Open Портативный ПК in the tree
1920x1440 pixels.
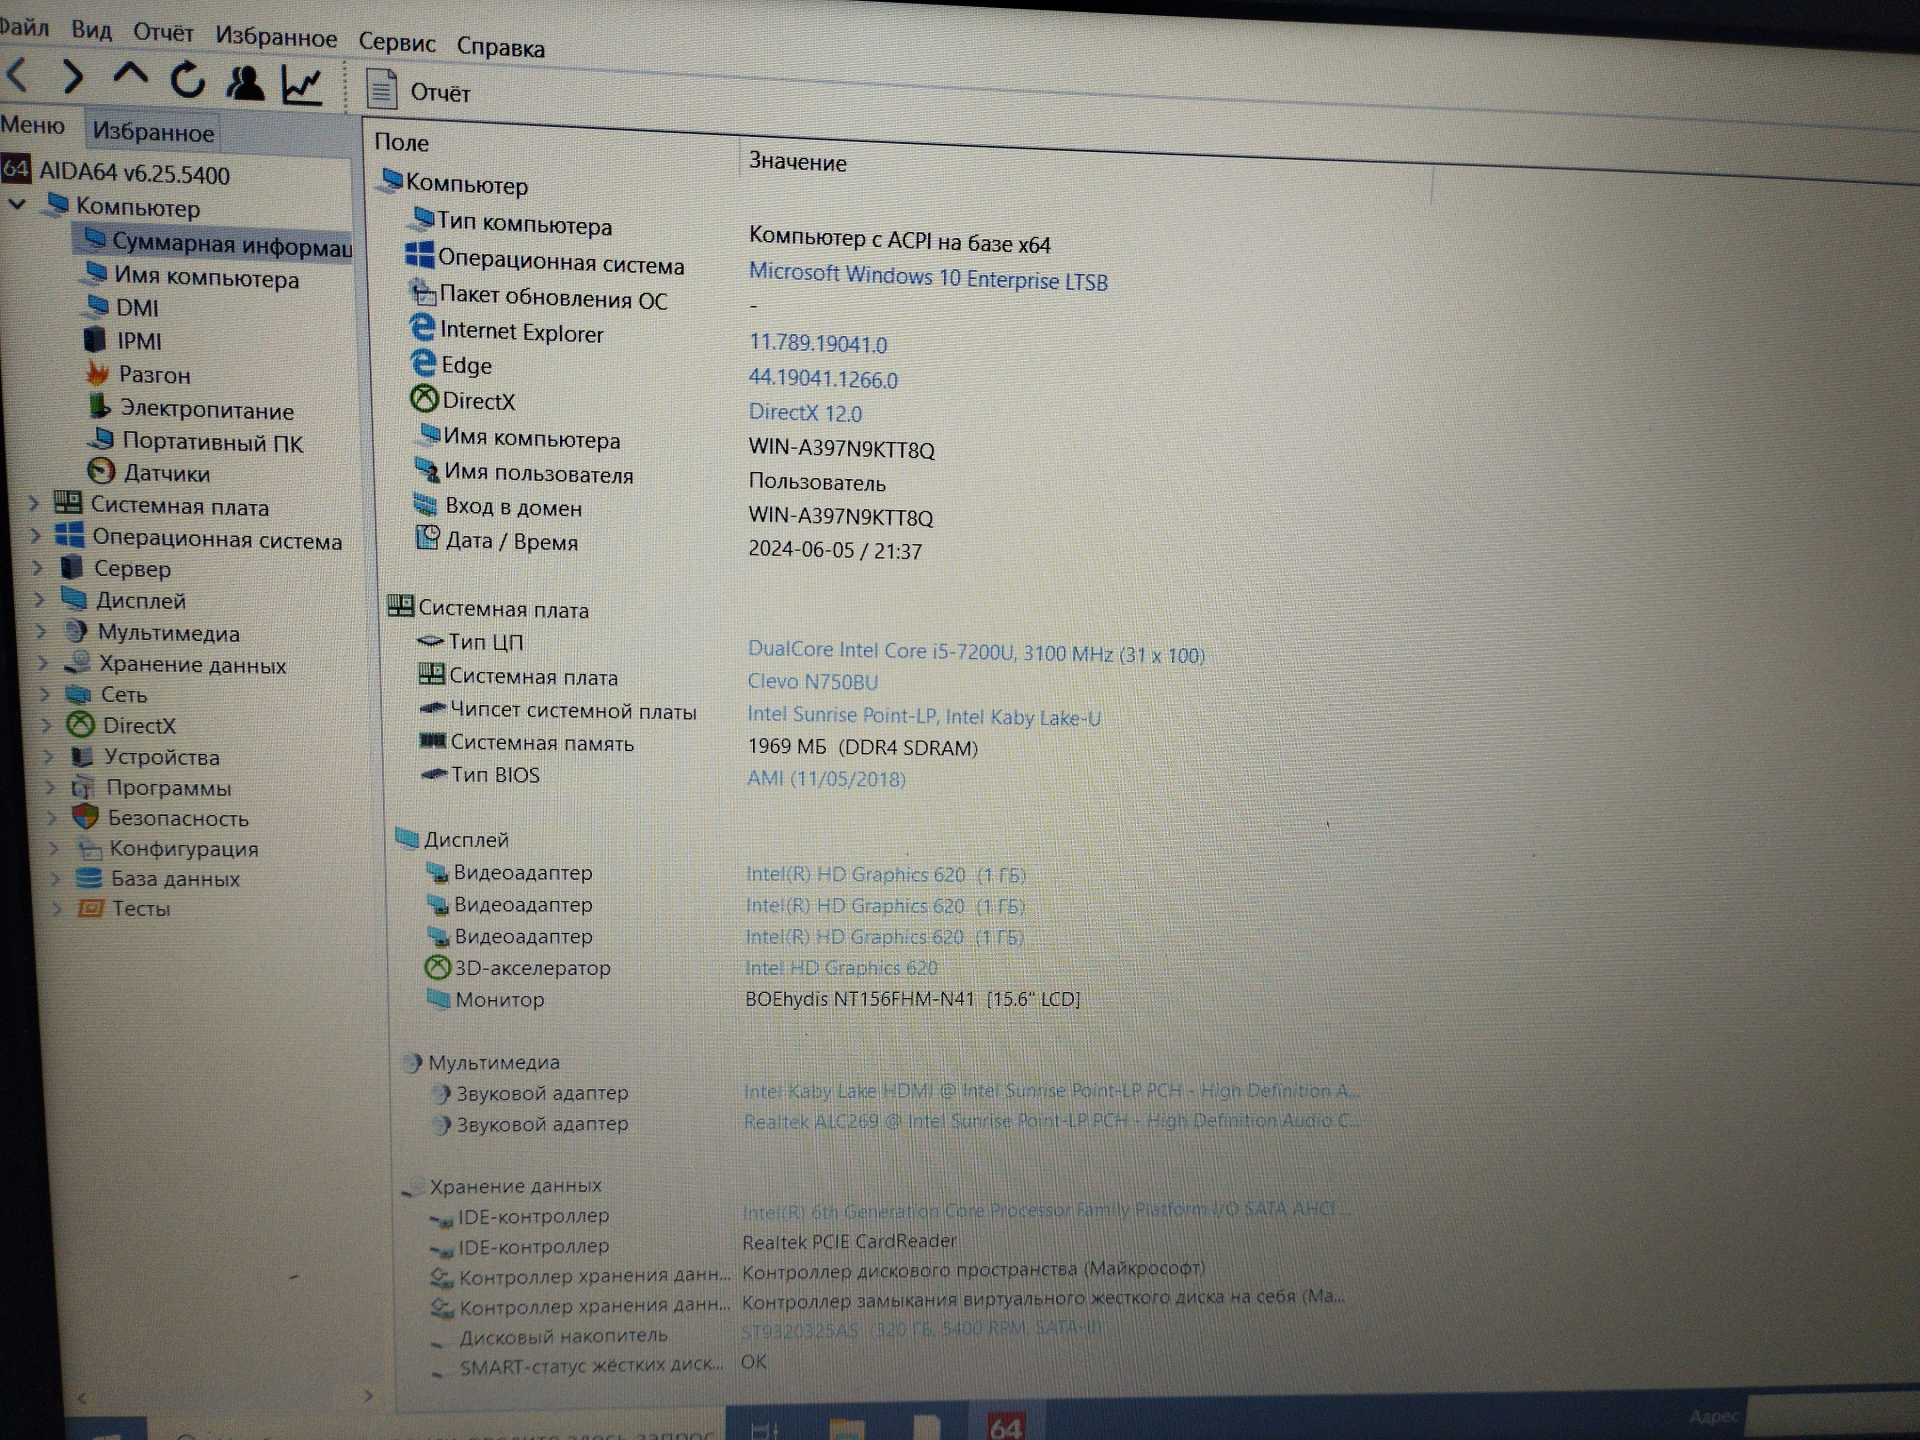click(196, 441)
